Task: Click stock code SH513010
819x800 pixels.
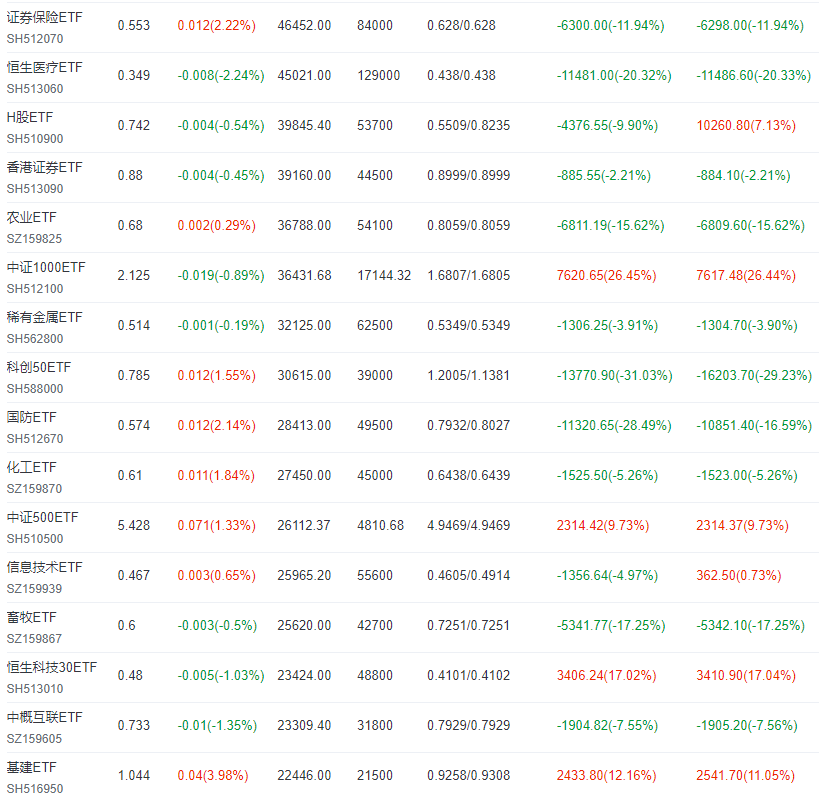Action: [35, 689]
